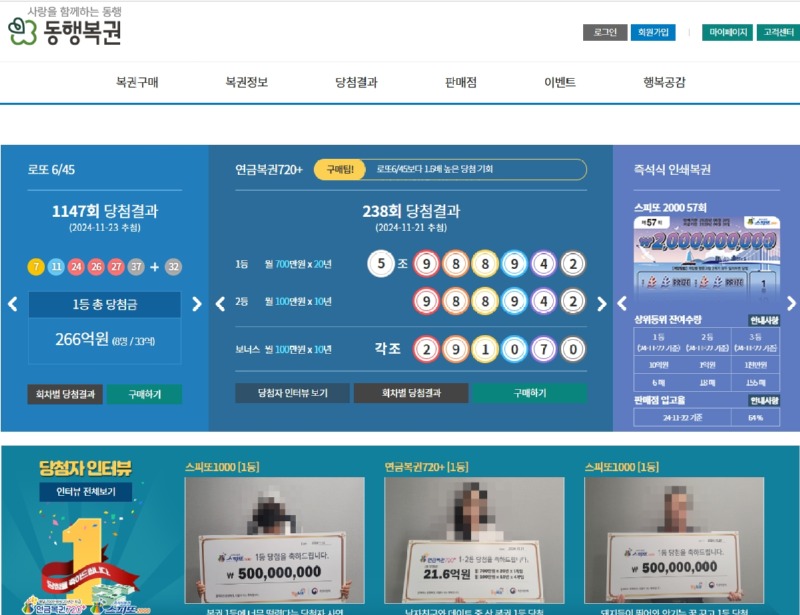Viewport: 800px width, 615px height.
Task: Go to 마이페이지
Action: click(728, 32)
